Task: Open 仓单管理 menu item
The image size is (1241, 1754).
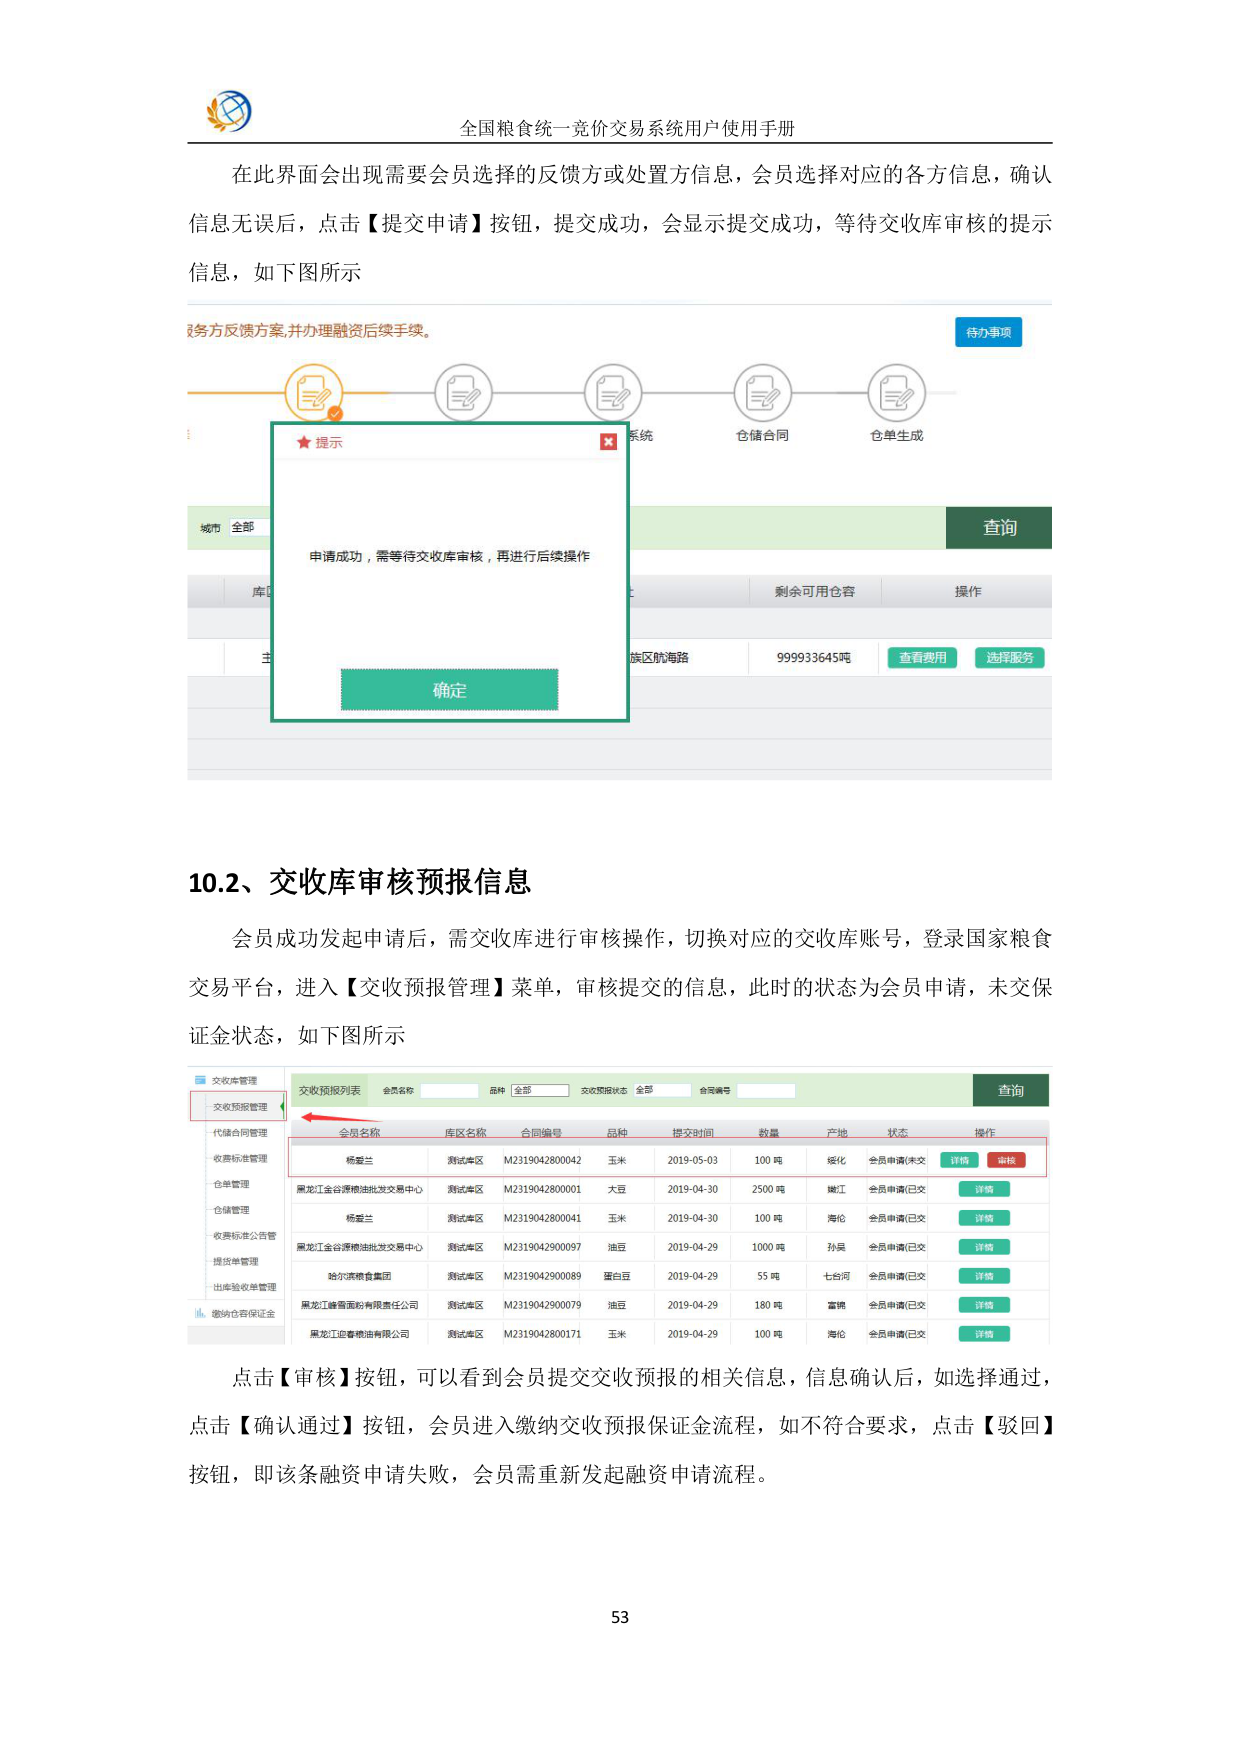Action: pos(231,1184)
